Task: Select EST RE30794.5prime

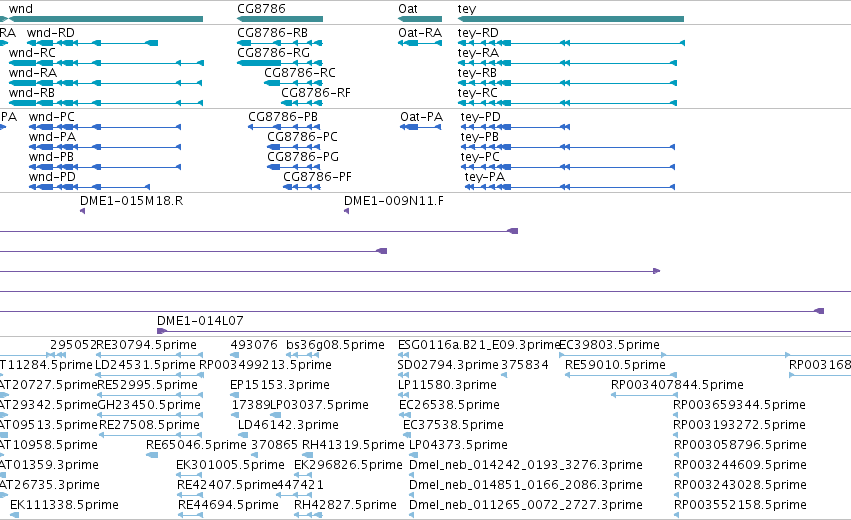Action: (x=147, y=345)
